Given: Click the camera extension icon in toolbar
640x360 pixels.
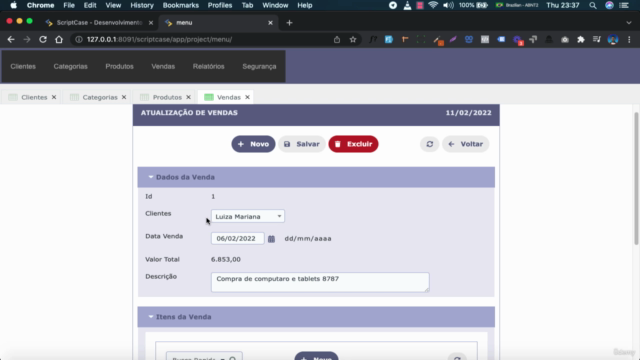Looking at the screenshot, I should (564, 40).
